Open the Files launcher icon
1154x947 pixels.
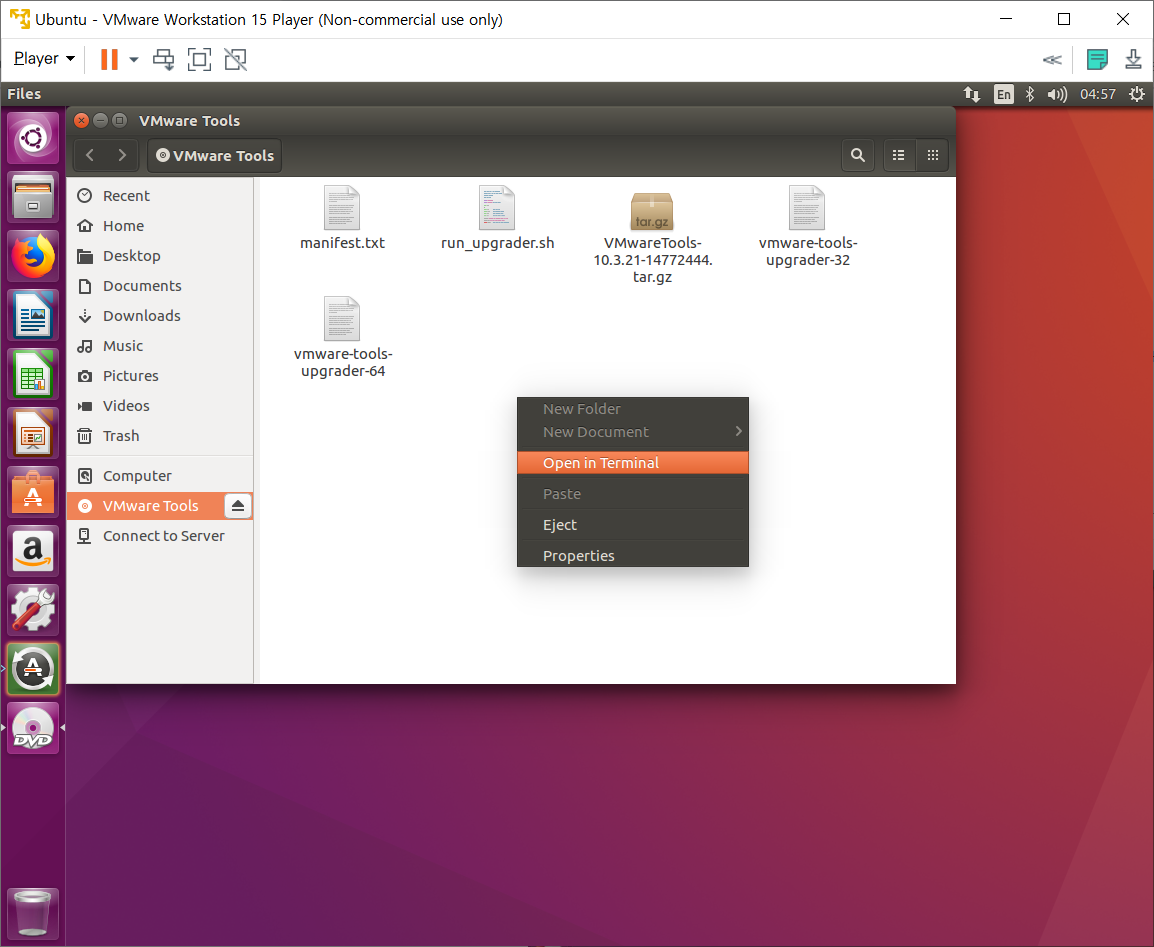(x=33, y=197)
